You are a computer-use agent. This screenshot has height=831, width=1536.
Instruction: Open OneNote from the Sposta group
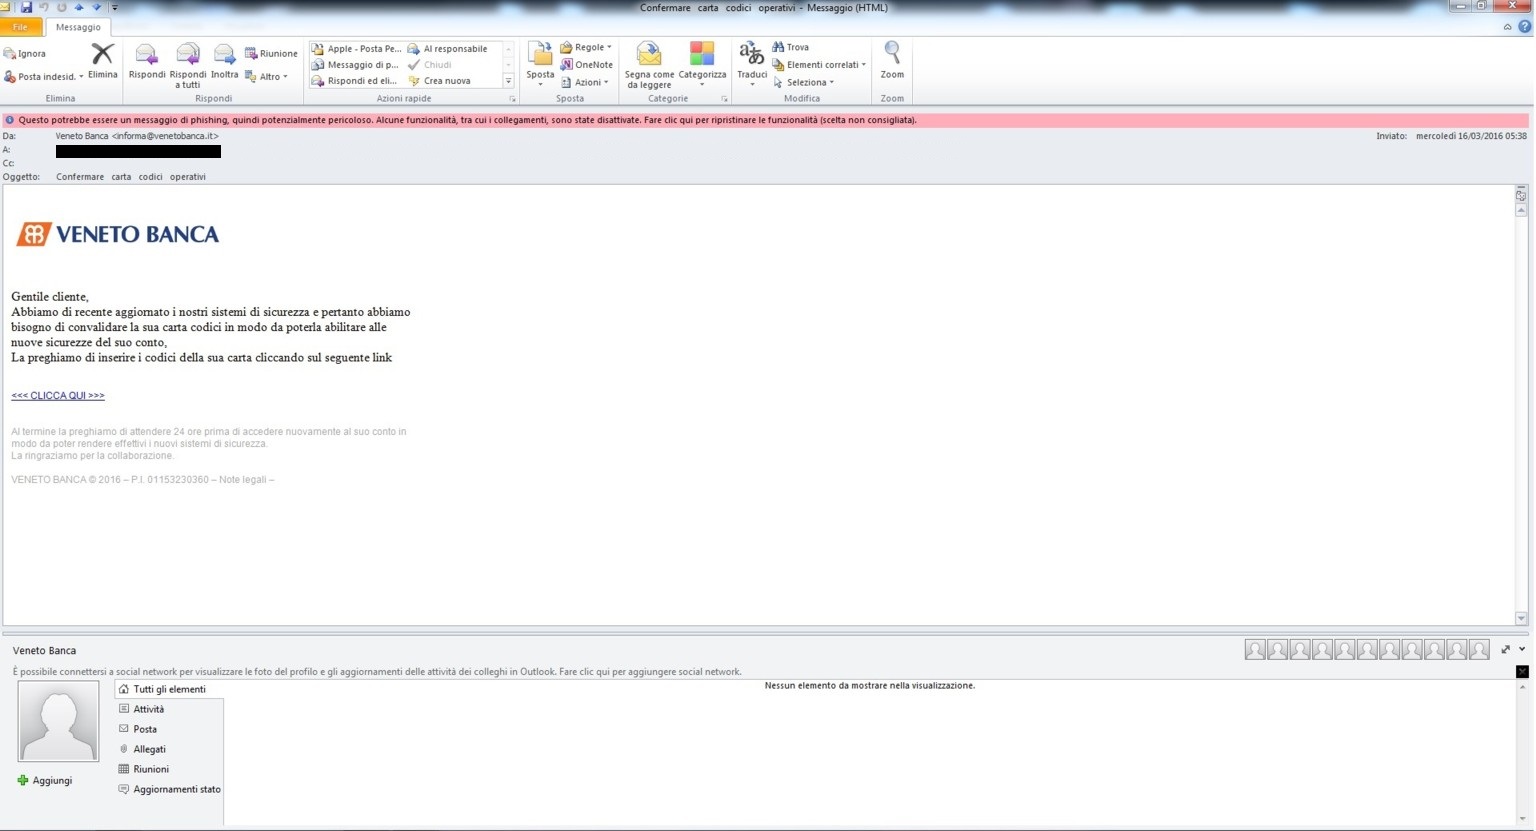(586, 65)
